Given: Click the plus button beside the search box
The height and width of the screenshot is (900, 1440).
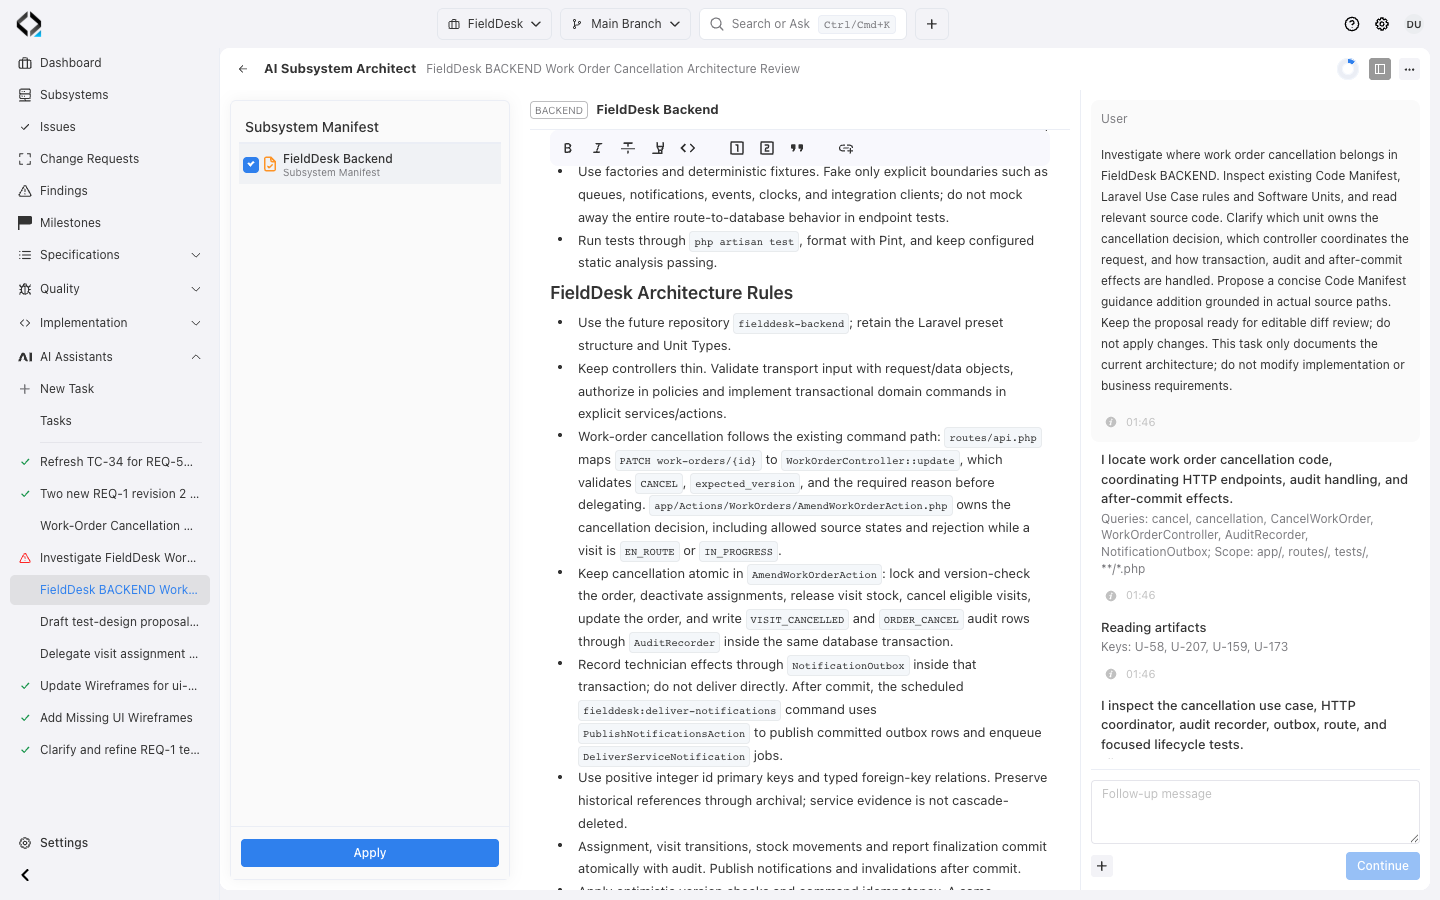Looking at the screenshot, I should pos(932,24).
